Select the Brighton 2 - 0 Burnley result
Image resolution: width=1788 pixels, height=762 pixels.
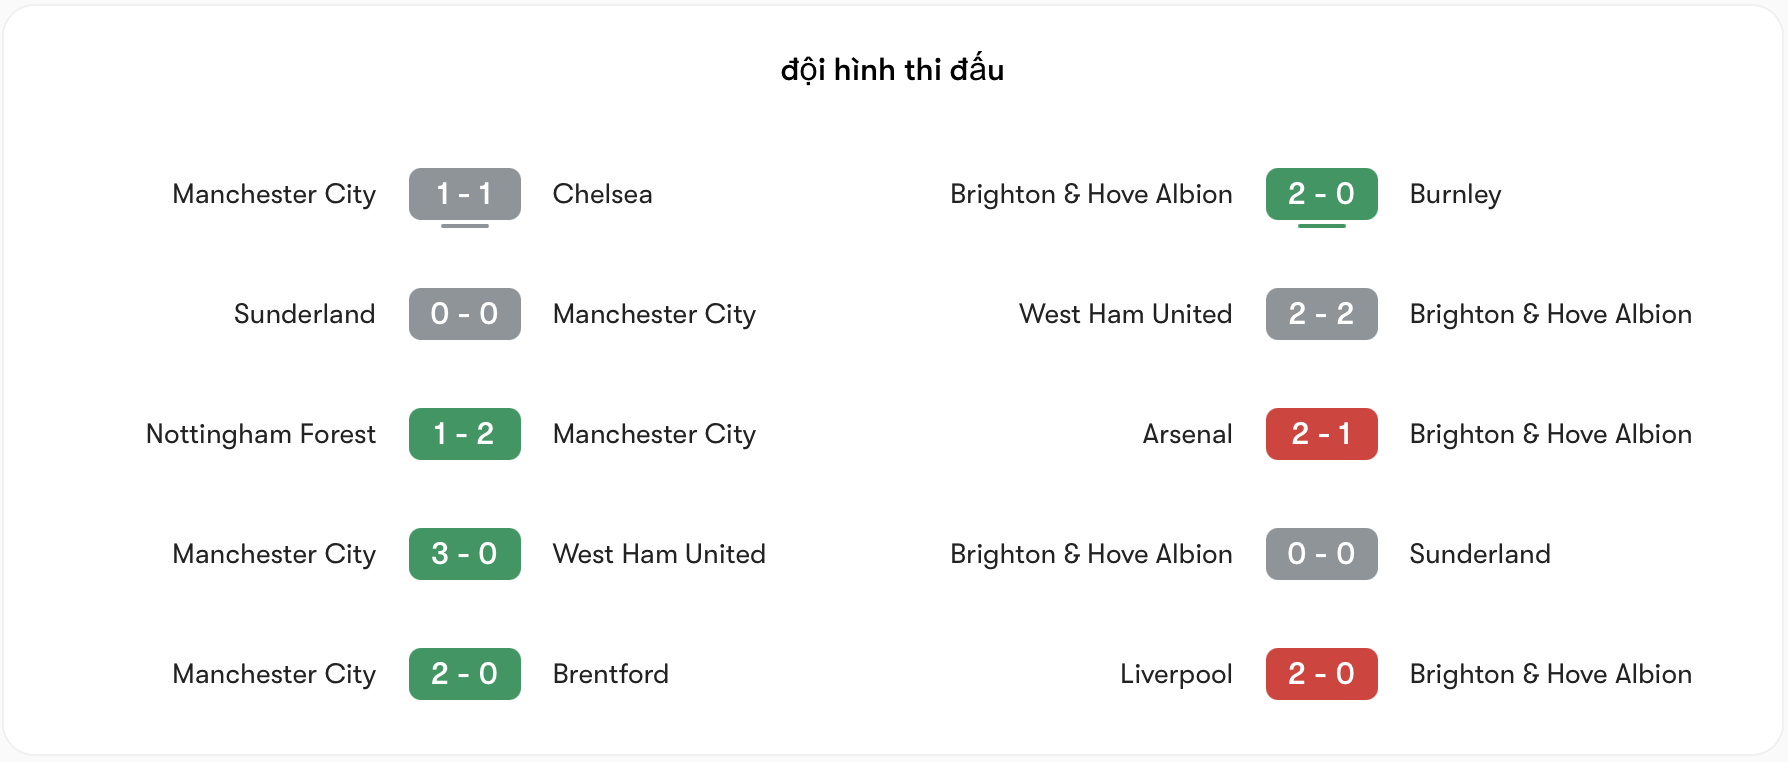1321,194
